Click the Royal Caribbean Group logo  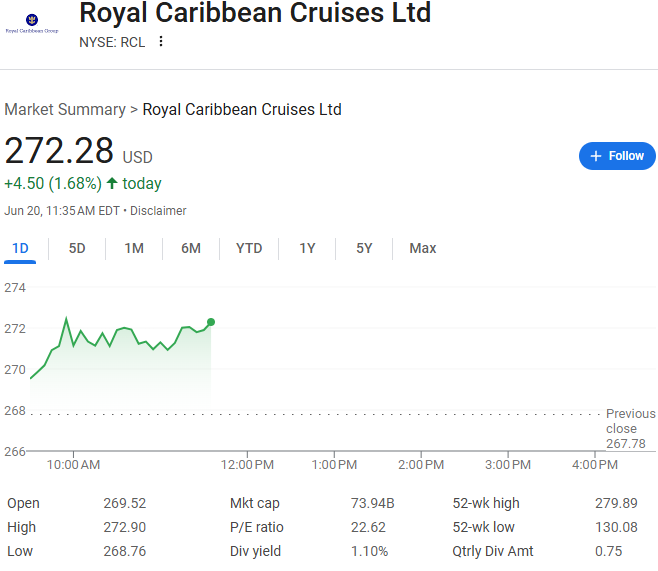tap(32, 23)
